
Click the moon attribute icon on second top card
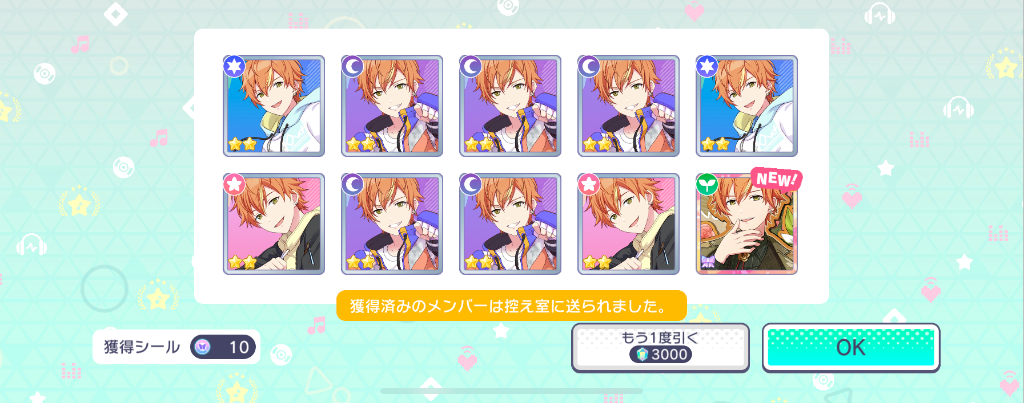352,66
